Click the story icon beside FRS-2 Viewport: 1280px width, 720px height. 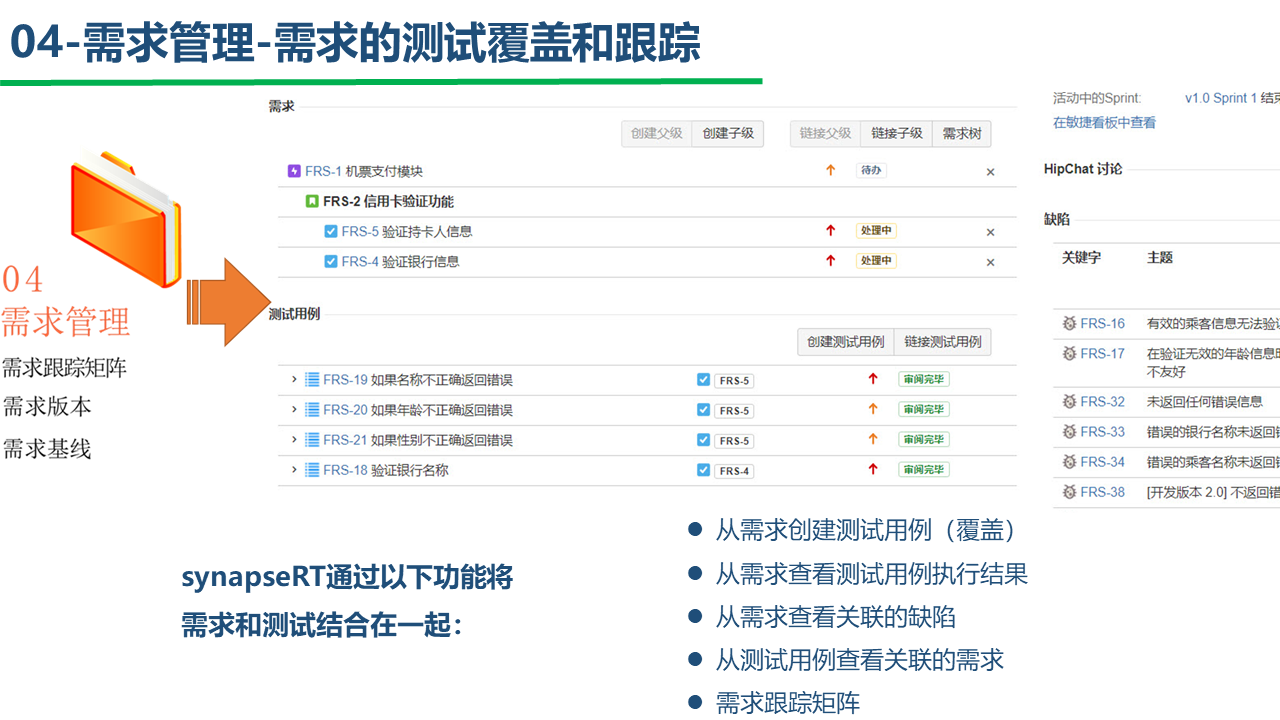(x=312, y=201)
